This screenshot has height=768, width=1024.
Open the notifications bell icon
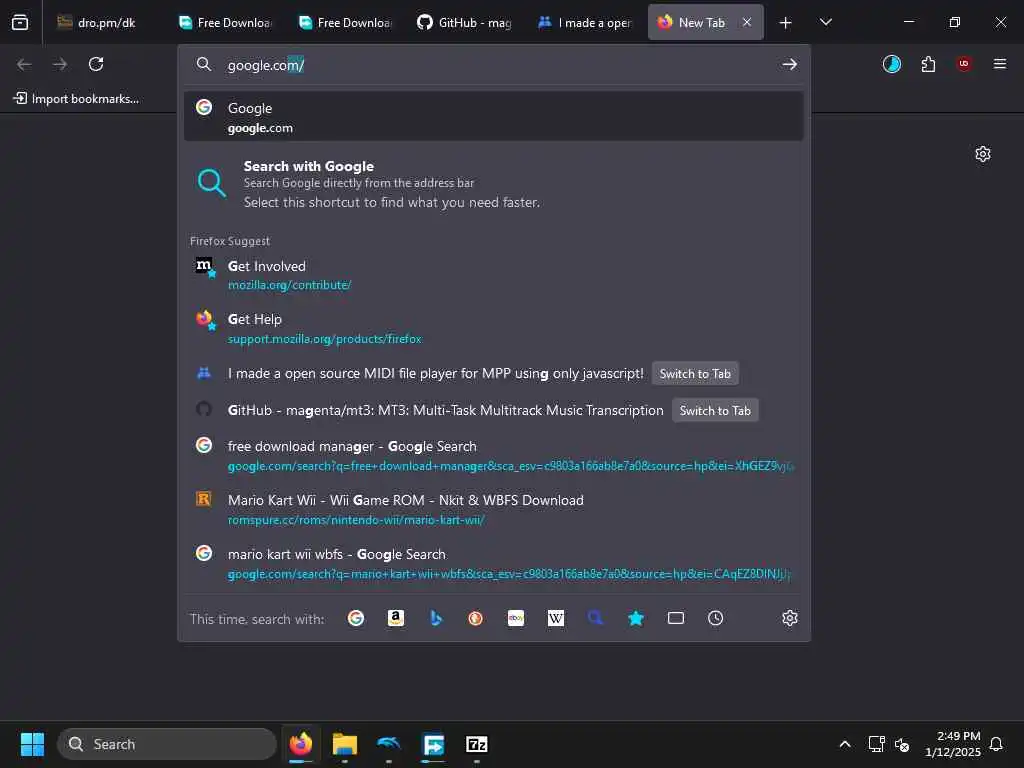pos(997,744)
